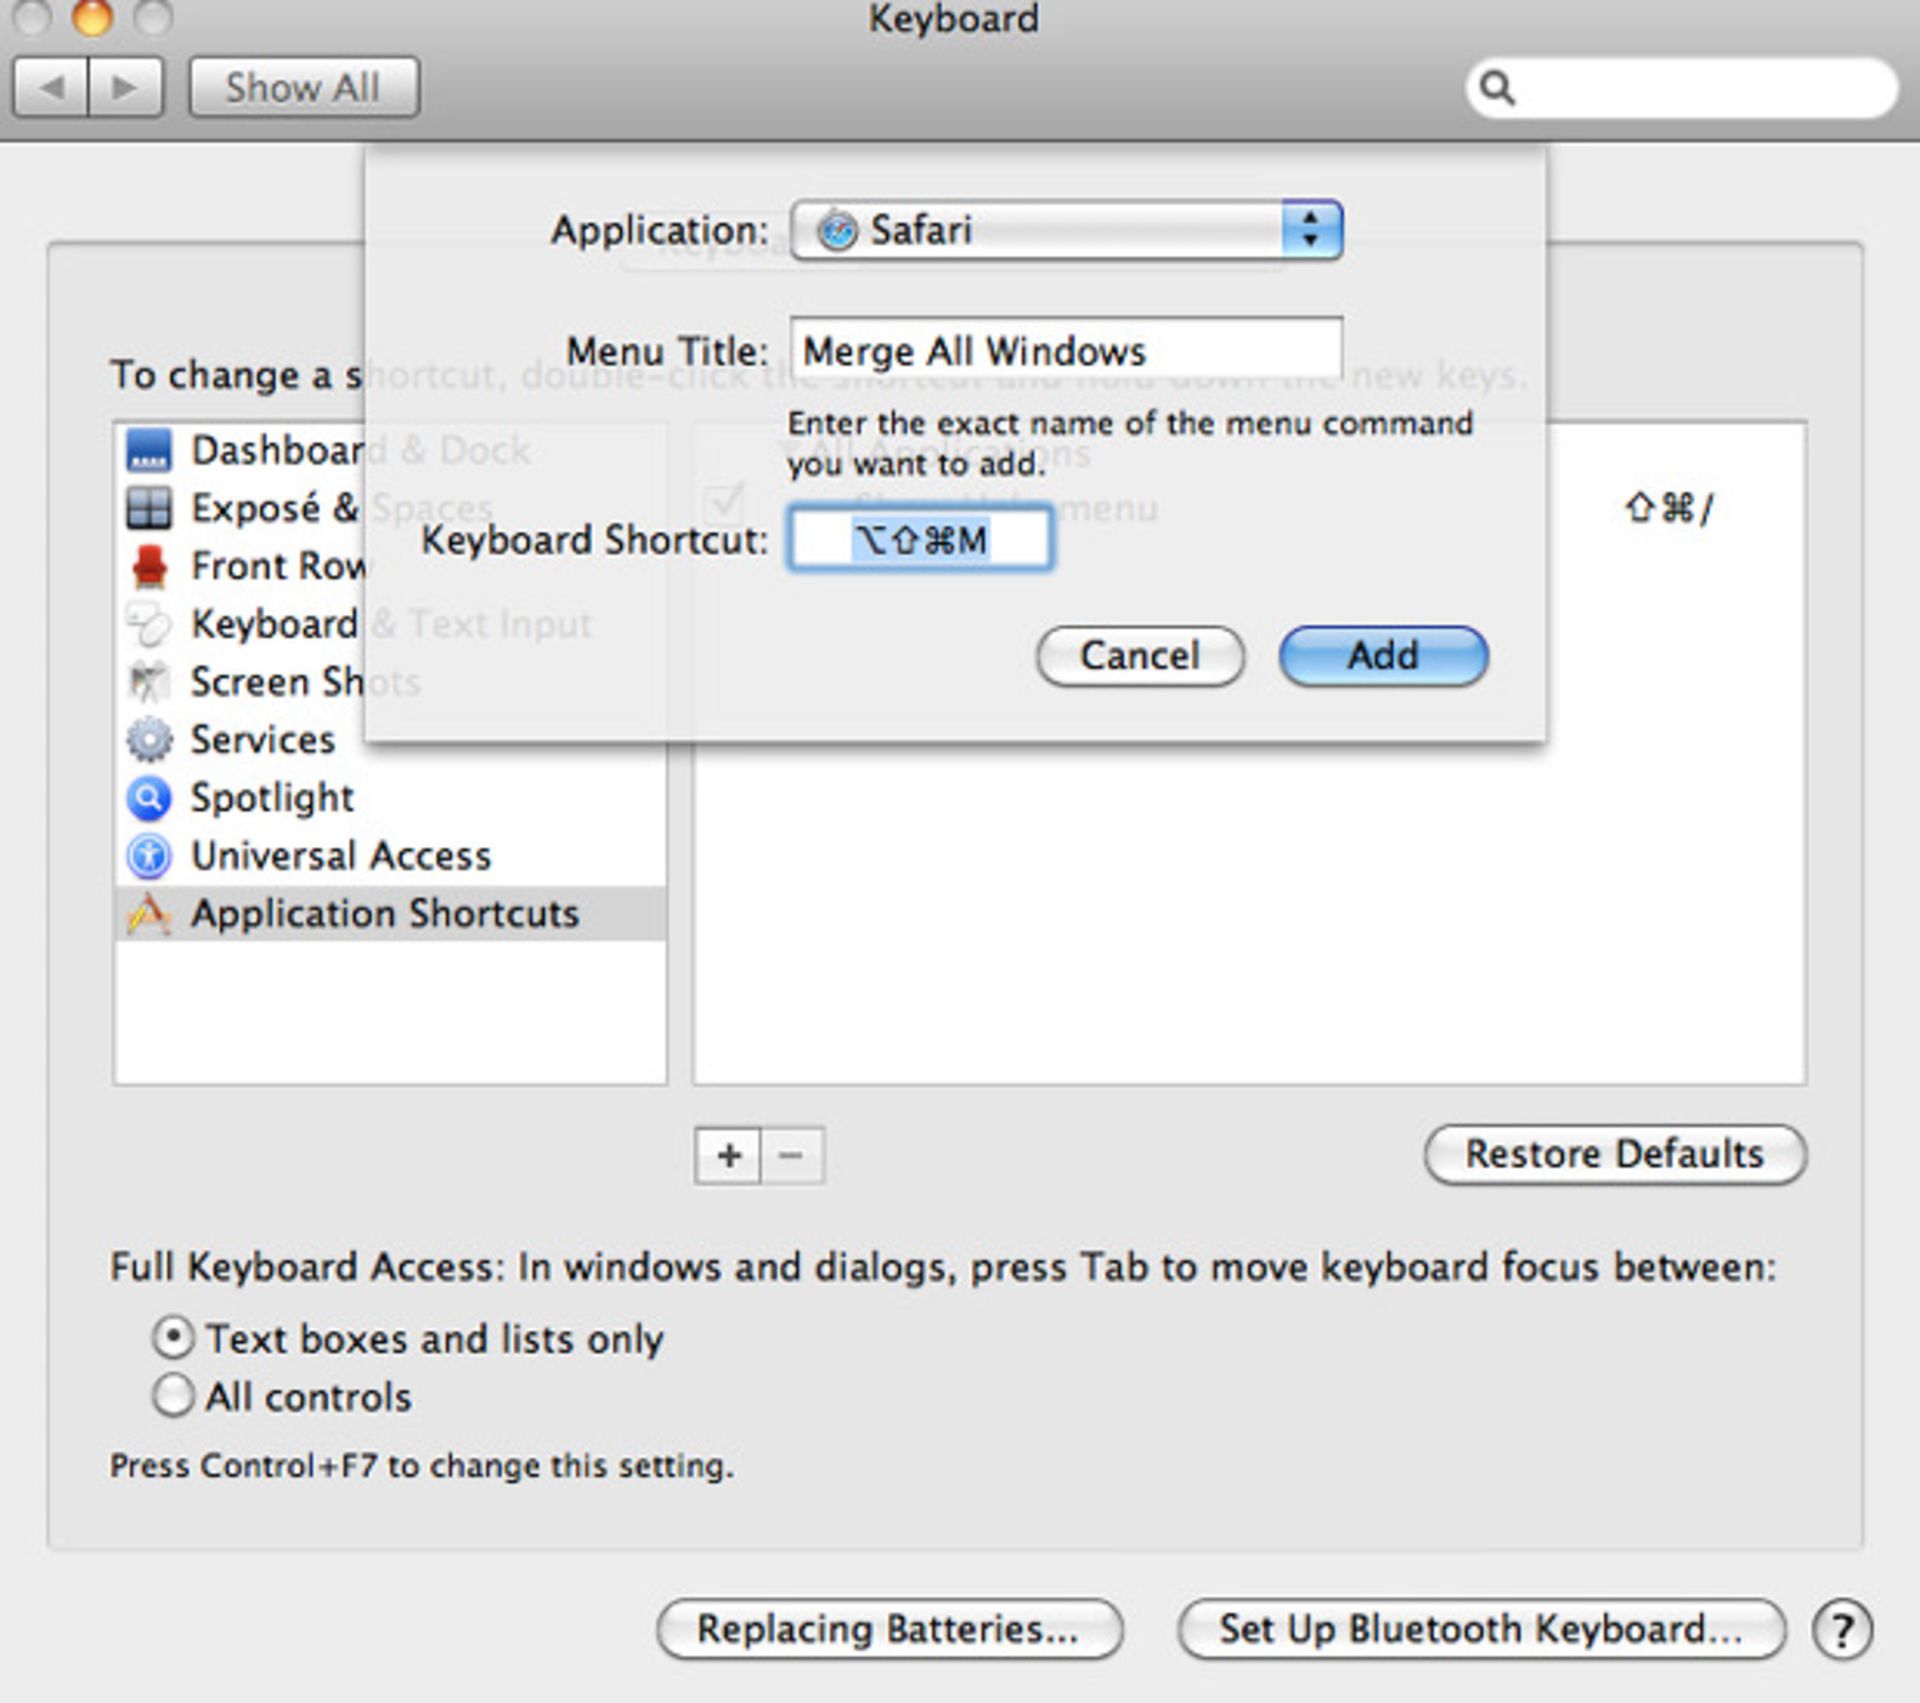The image size is (1920, 1703).
Task: Click the yellow minimize window button
Action: coord(92,17)
